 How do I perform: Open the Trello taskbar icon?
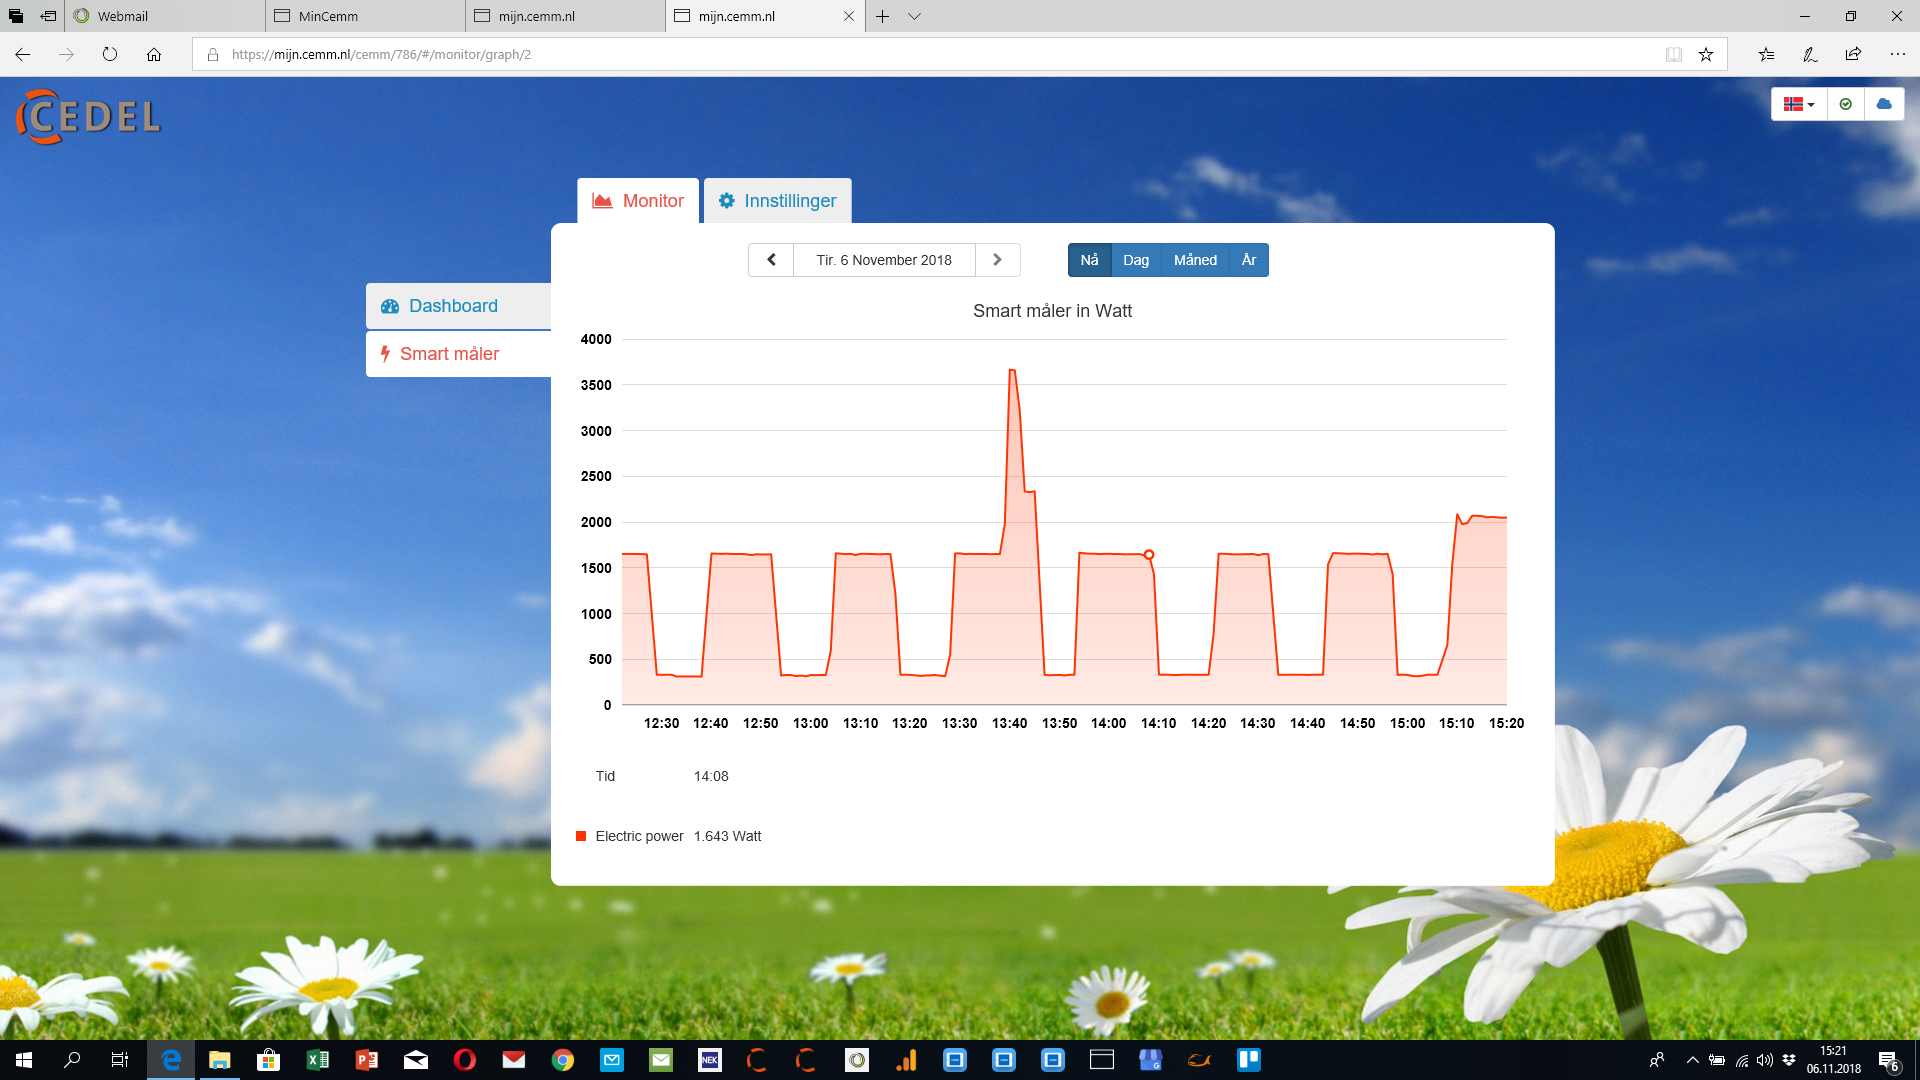pos(1249,1060)
